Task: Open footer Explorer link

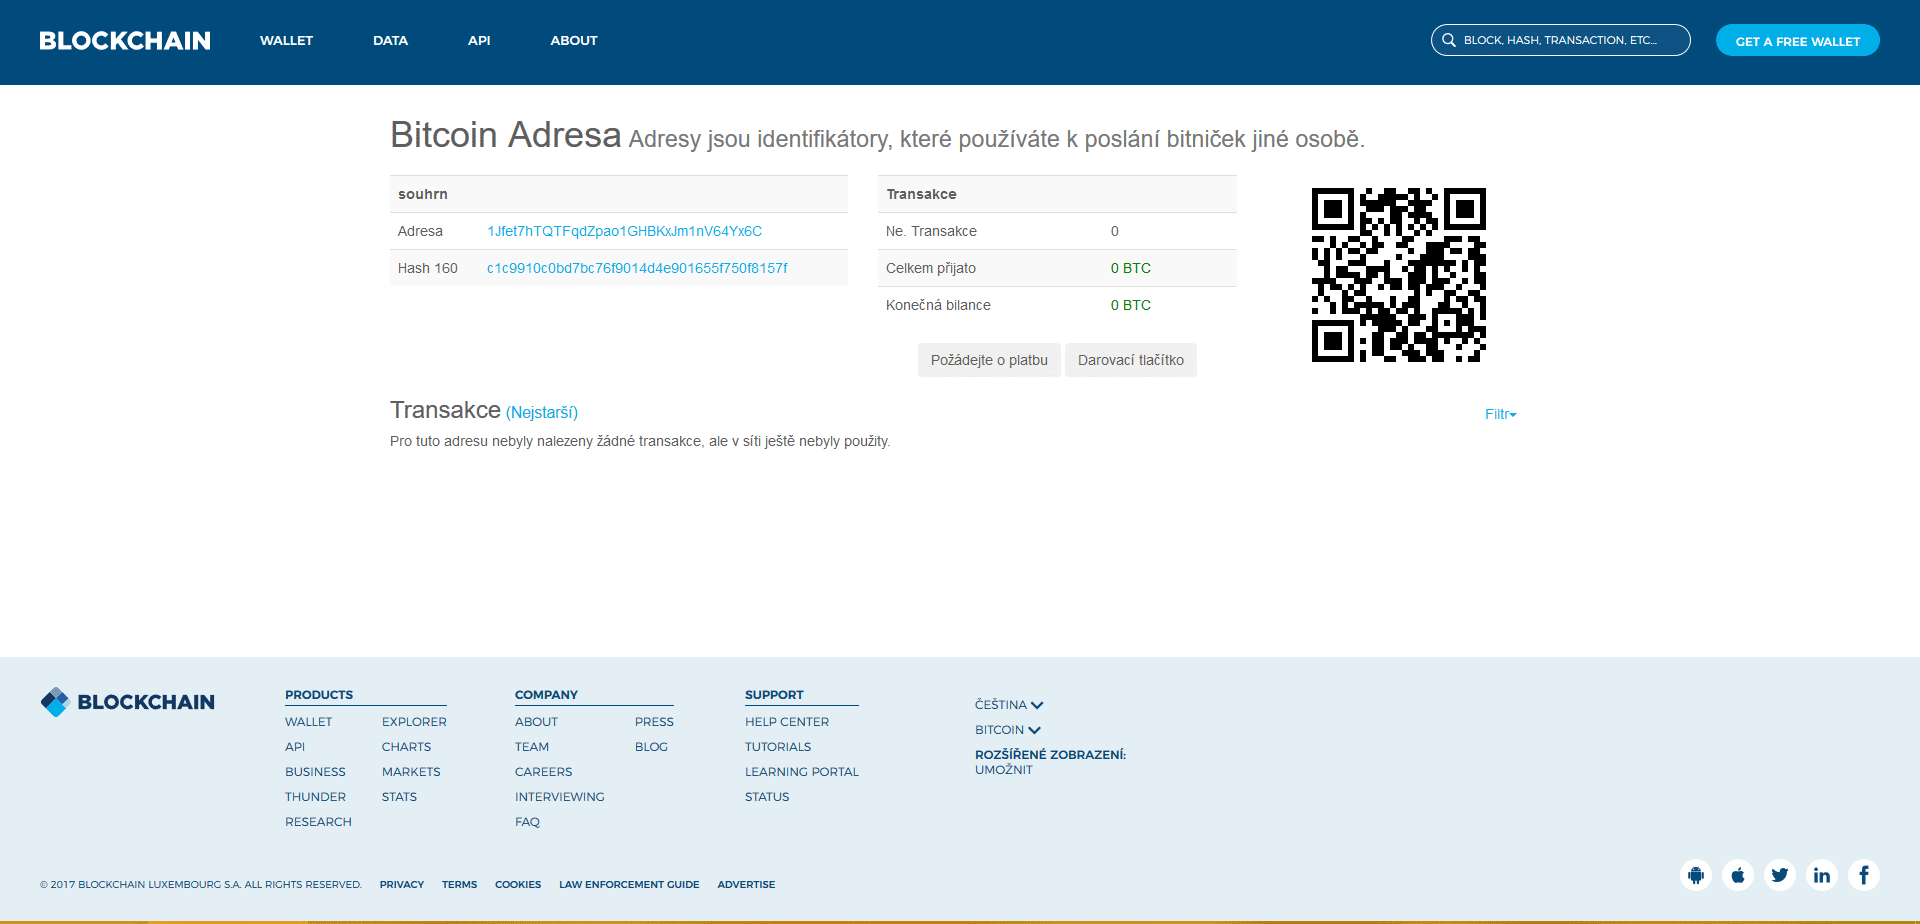Action: click(x=414, y=722)
